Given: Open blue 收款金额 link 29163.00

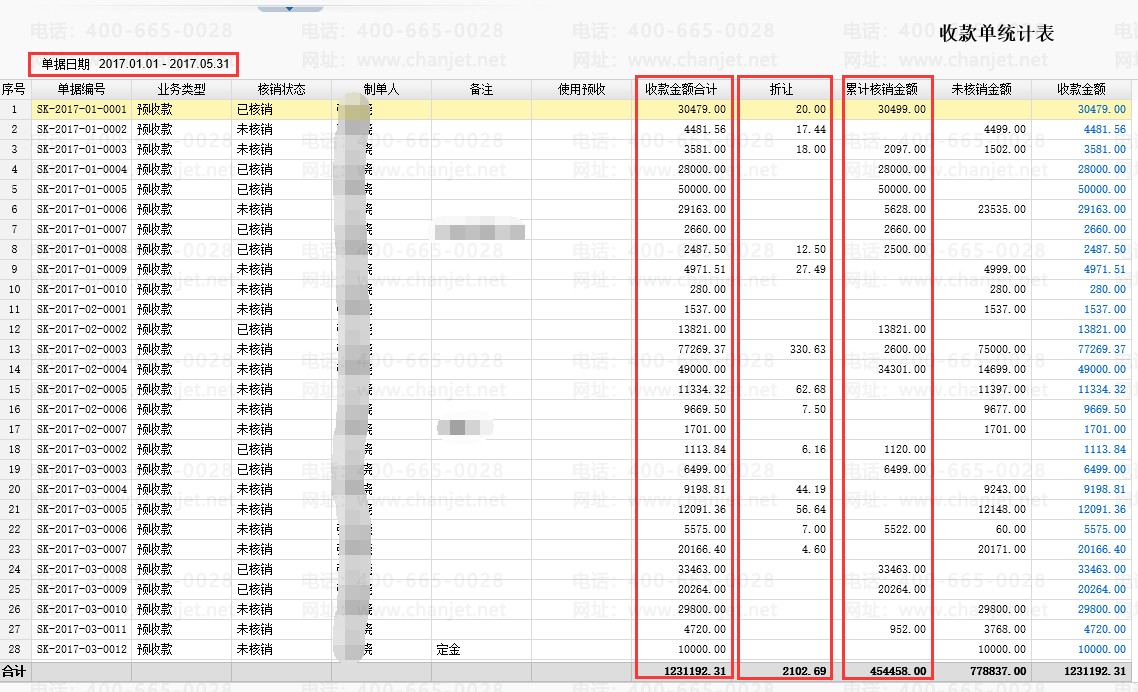Looking at the screenshot, I should [x=1102, y=209].
